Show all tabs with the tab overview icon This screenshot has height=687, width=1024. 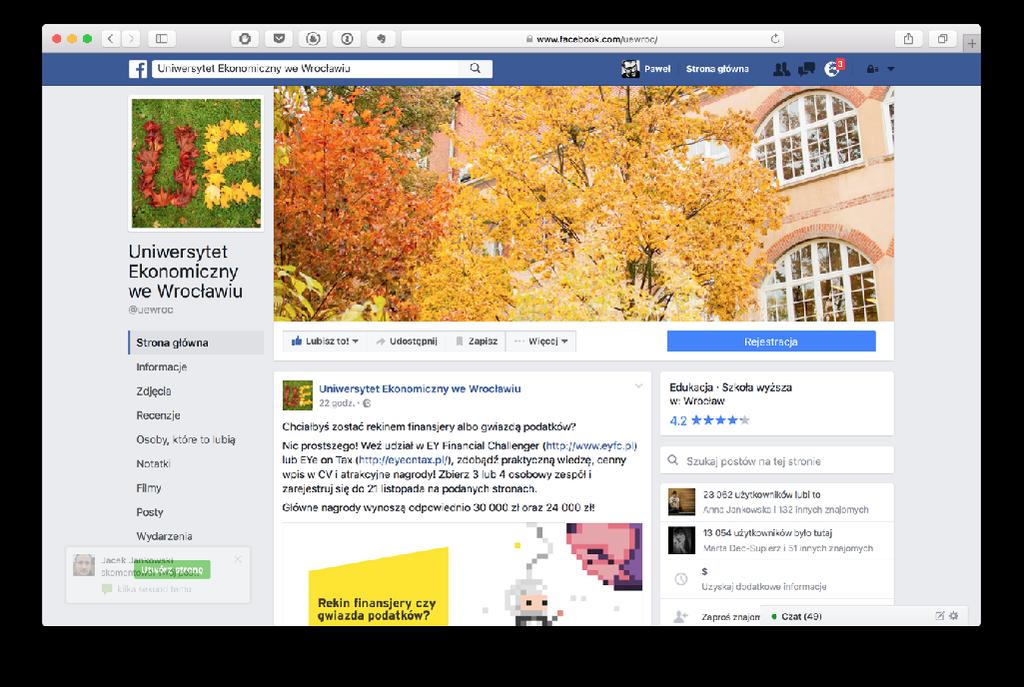pos(942,39)
